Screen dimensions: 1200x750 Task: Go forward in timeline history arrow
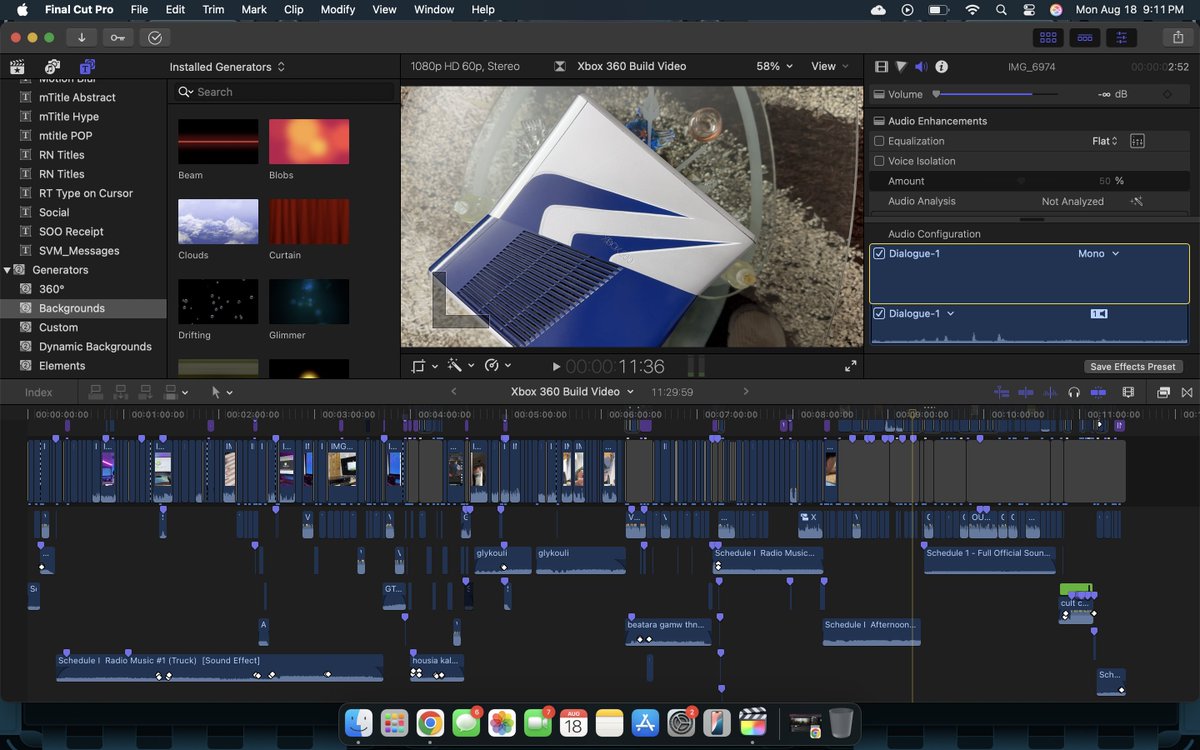pyautogui.click(x=746, y=392)
